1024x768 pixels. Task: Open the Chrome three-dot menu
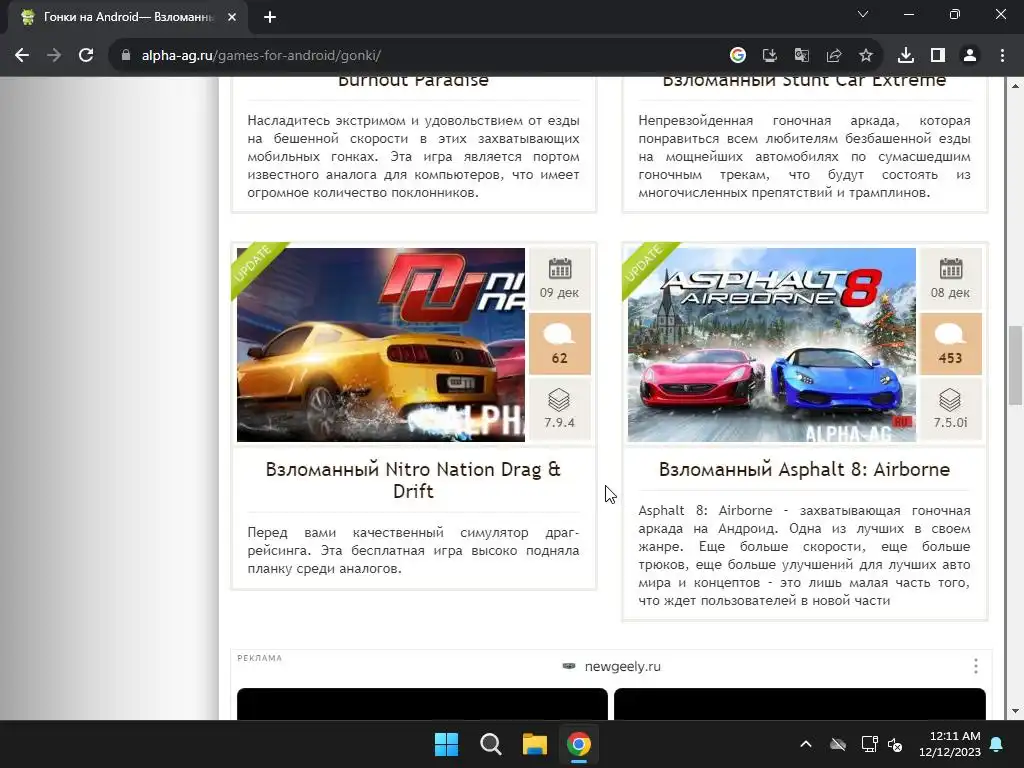[x=1002, y=56]
